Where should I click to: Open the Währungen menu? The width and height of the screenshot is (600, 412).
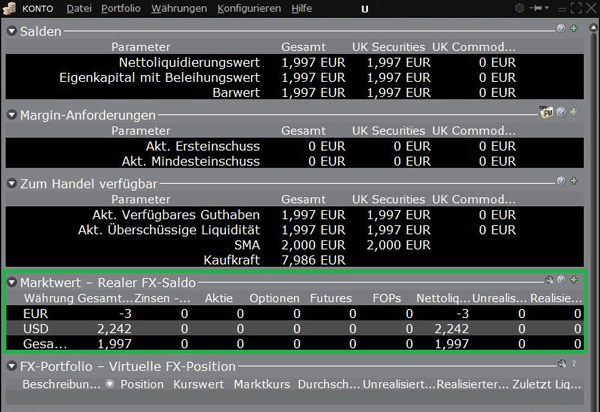179,8
